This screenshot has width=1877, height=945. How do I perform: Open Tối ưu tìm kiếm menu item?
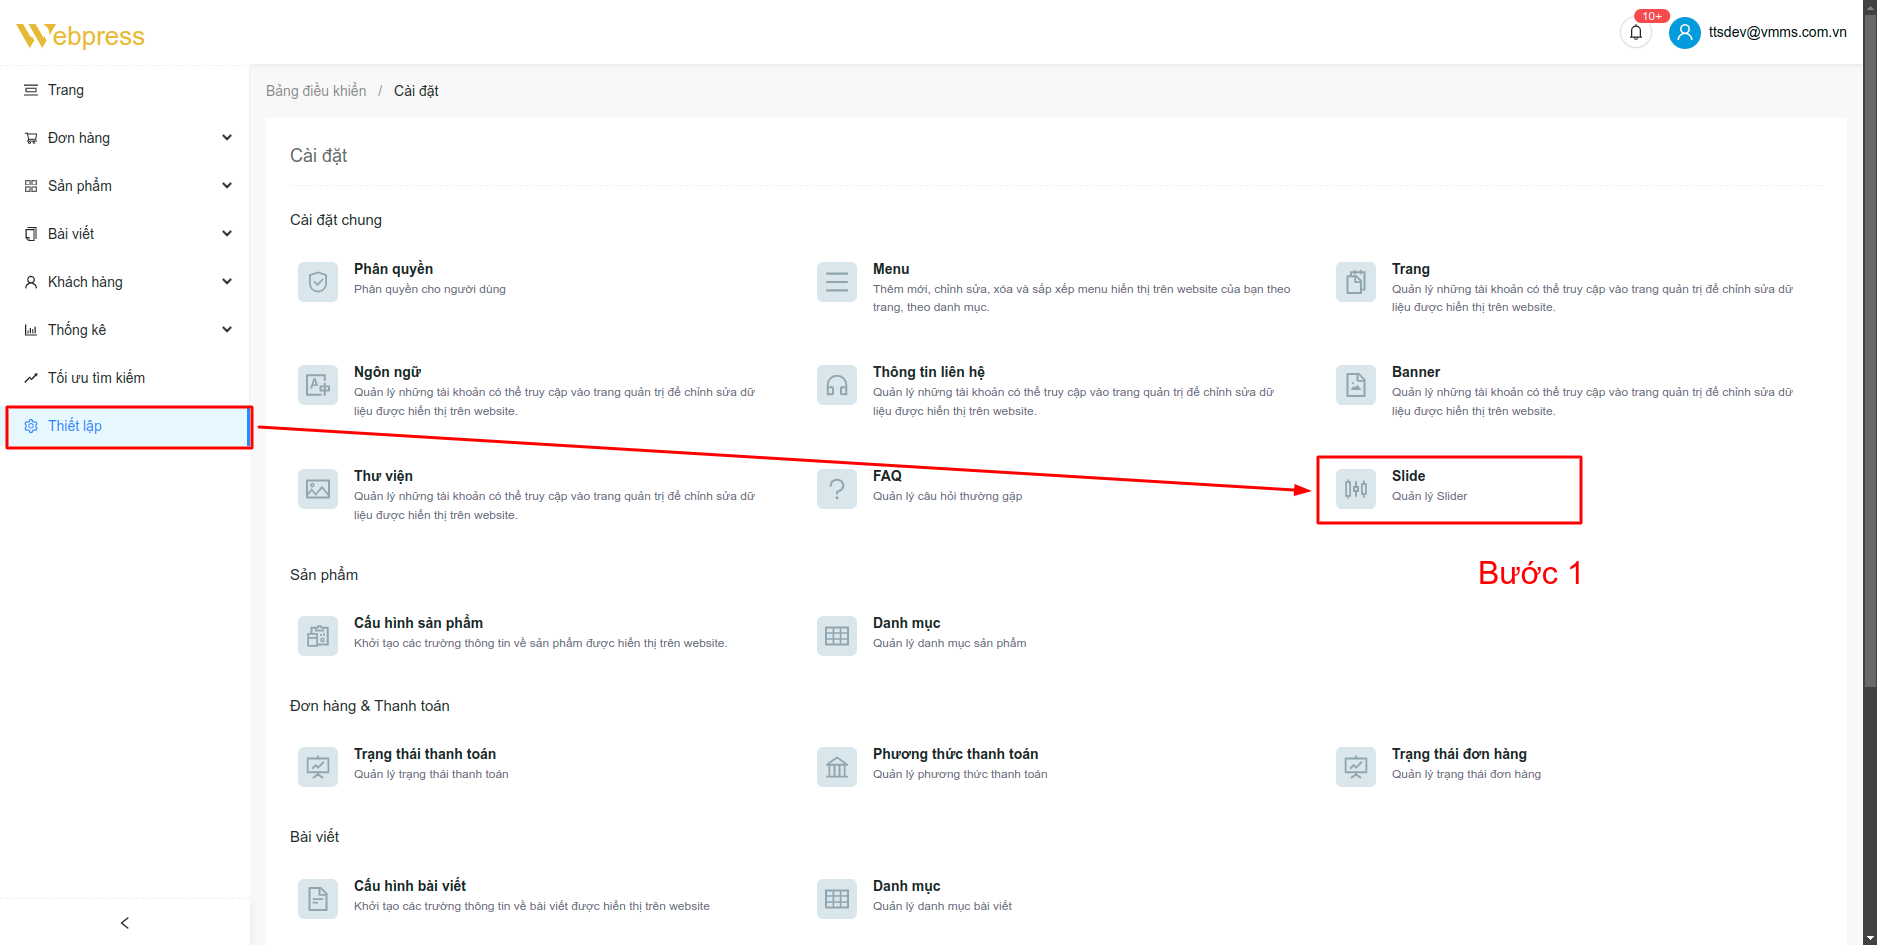tap(96, 378)
